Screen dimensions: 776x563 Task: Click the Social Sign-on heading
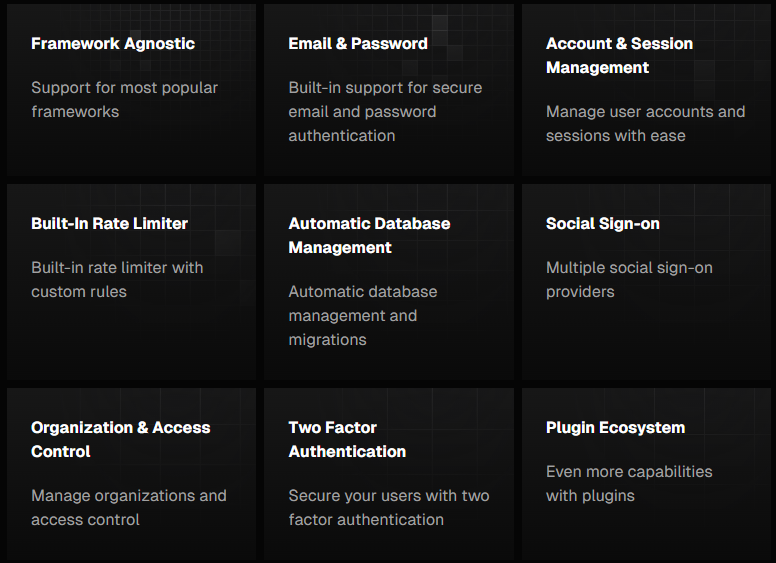[x=602, y=224]
